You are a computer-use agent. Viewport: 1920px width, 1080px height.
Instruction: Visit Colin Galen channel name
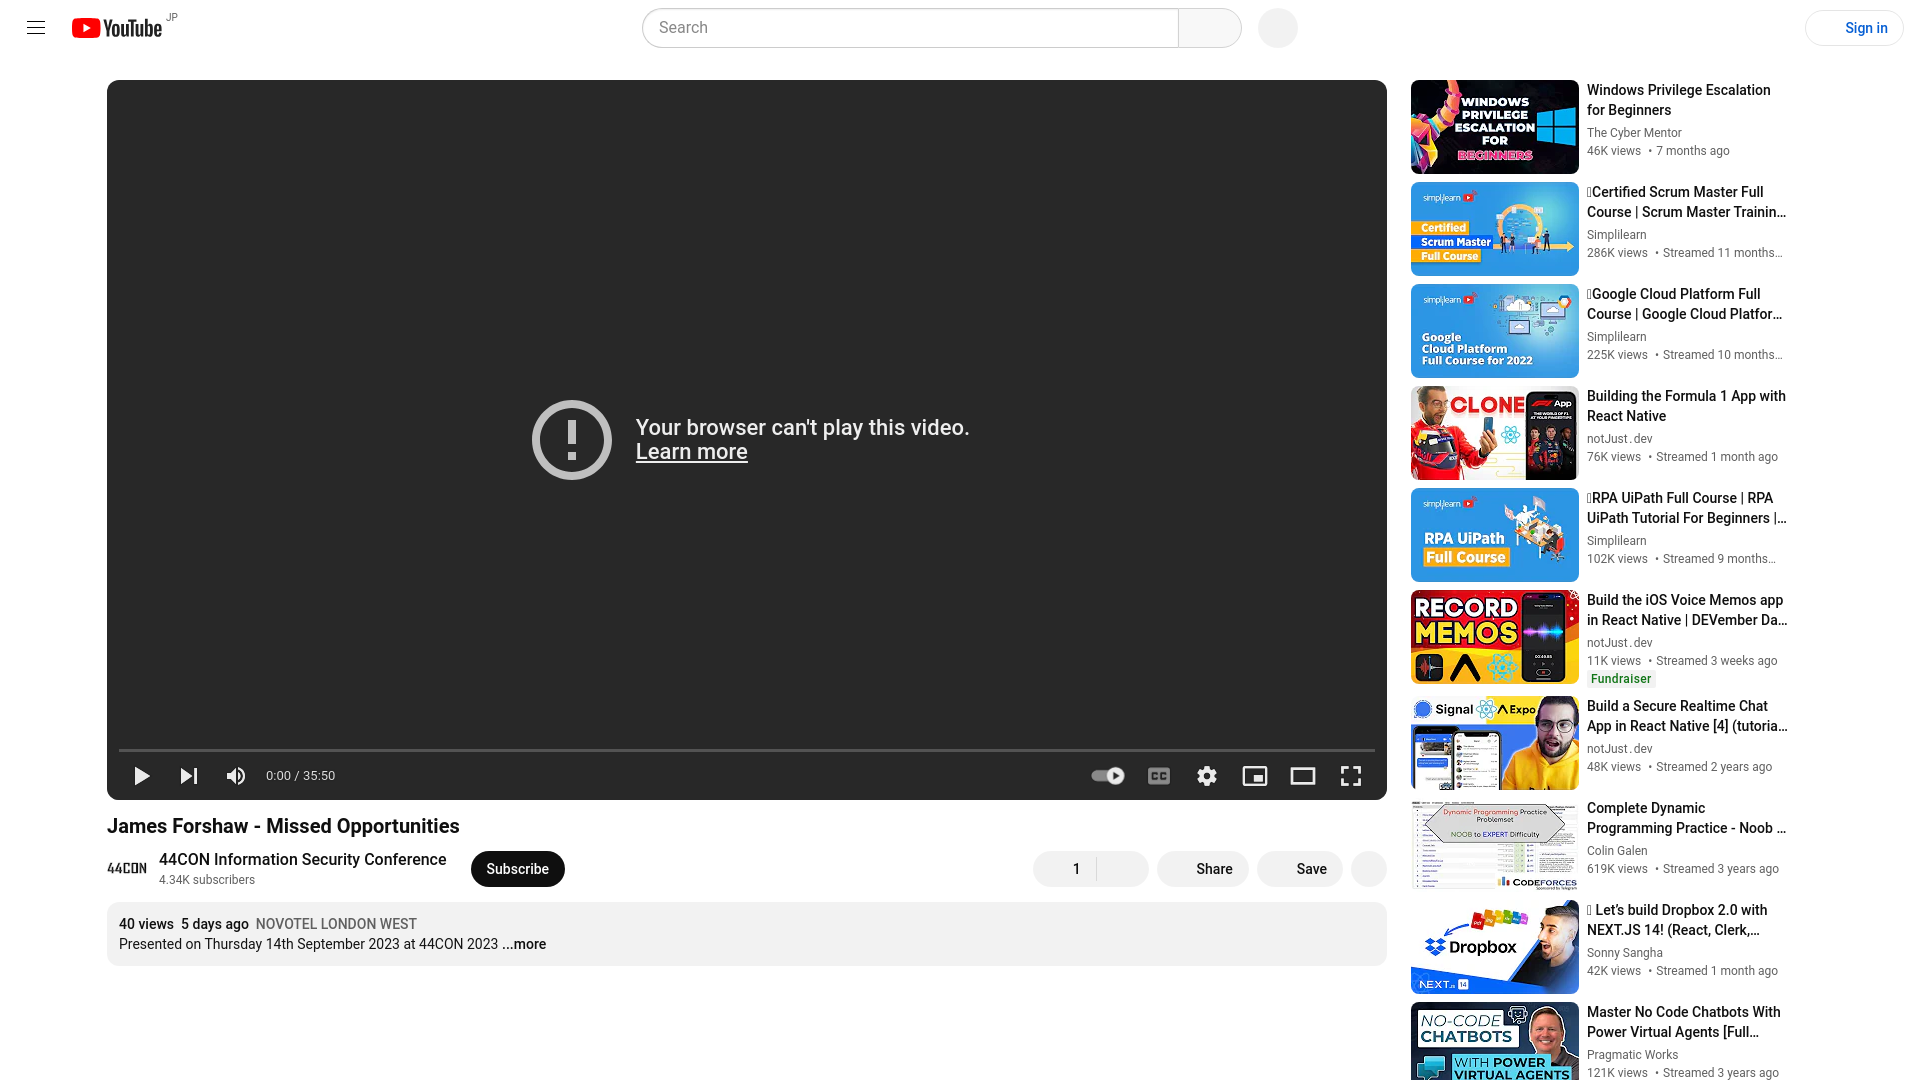pyautogui.click(x=1617, y=851)
